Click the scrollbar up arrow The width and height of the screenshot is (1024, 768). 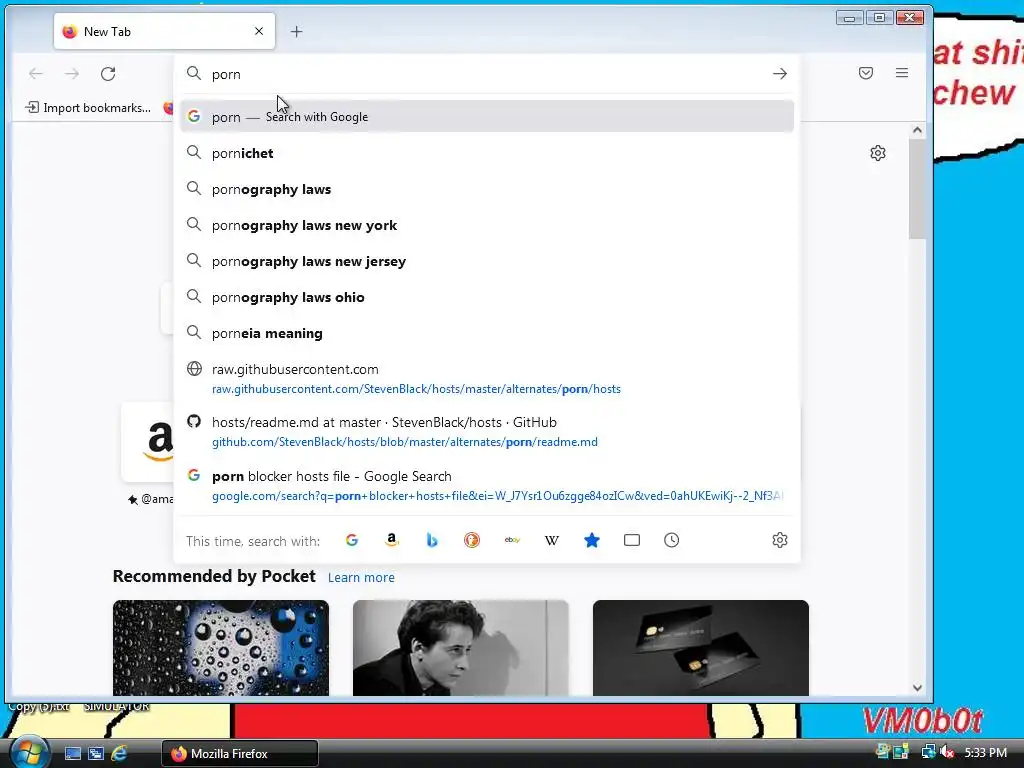point(917,130)
